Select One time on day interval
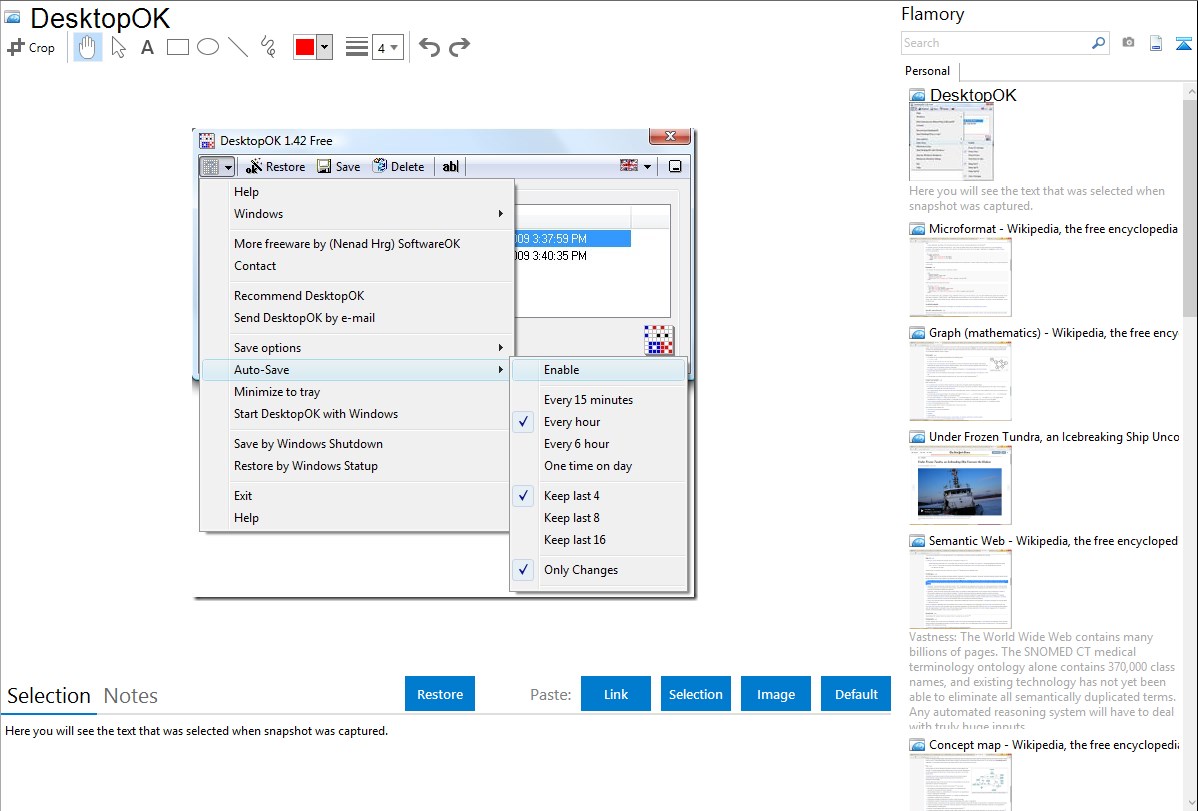Viewport: 1198px width, 811px height. (599, 466)
